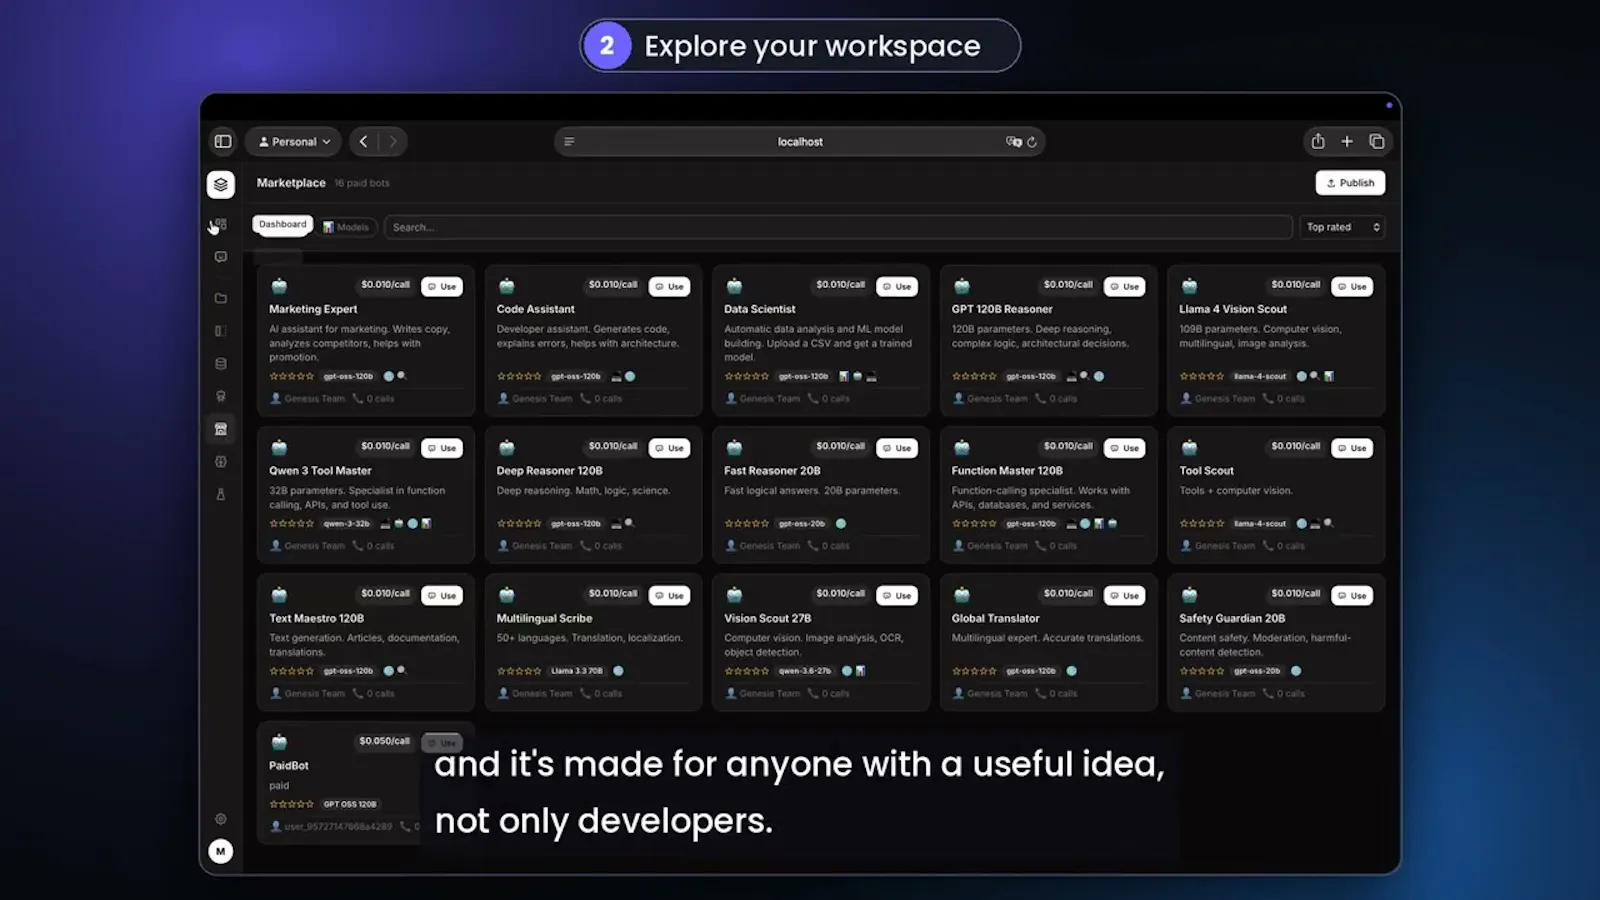
Task: Toggle the Models filter chip
Action: pyautogui.click(x=346, y=227)
